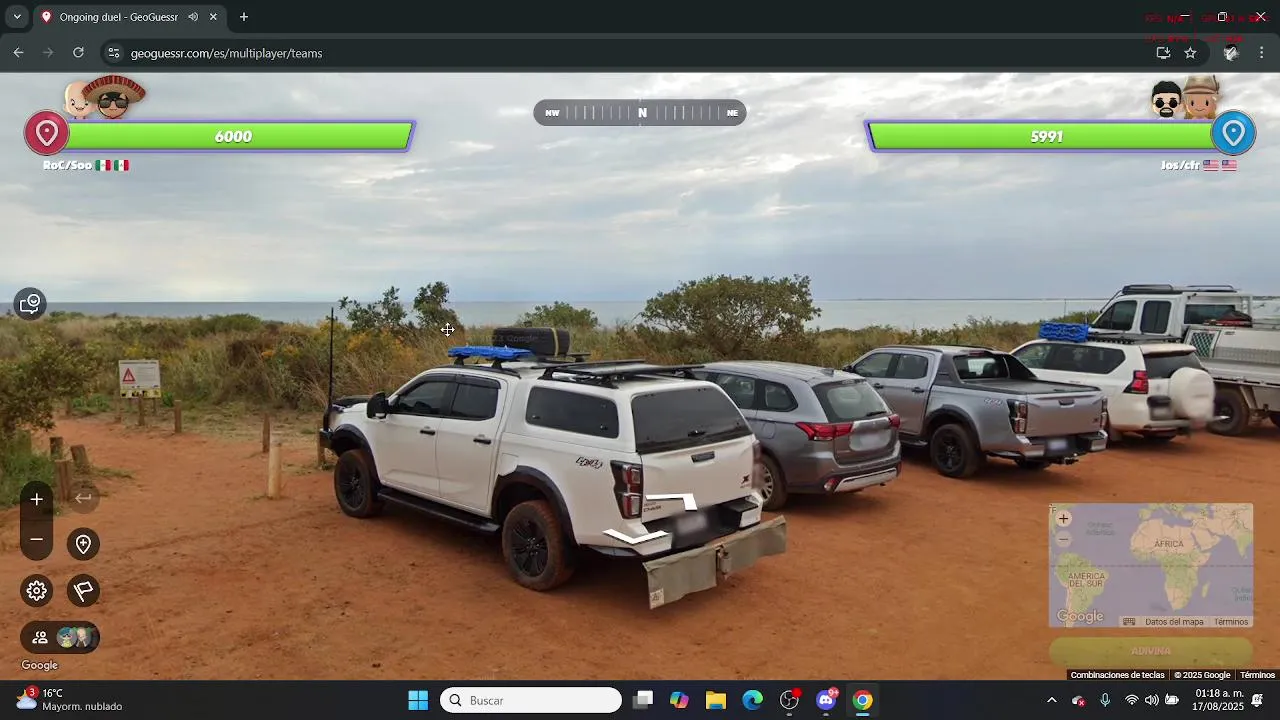This screenshot has height=720, width=1280.
Task: Open Task View on taskbar
Action: 643,700
